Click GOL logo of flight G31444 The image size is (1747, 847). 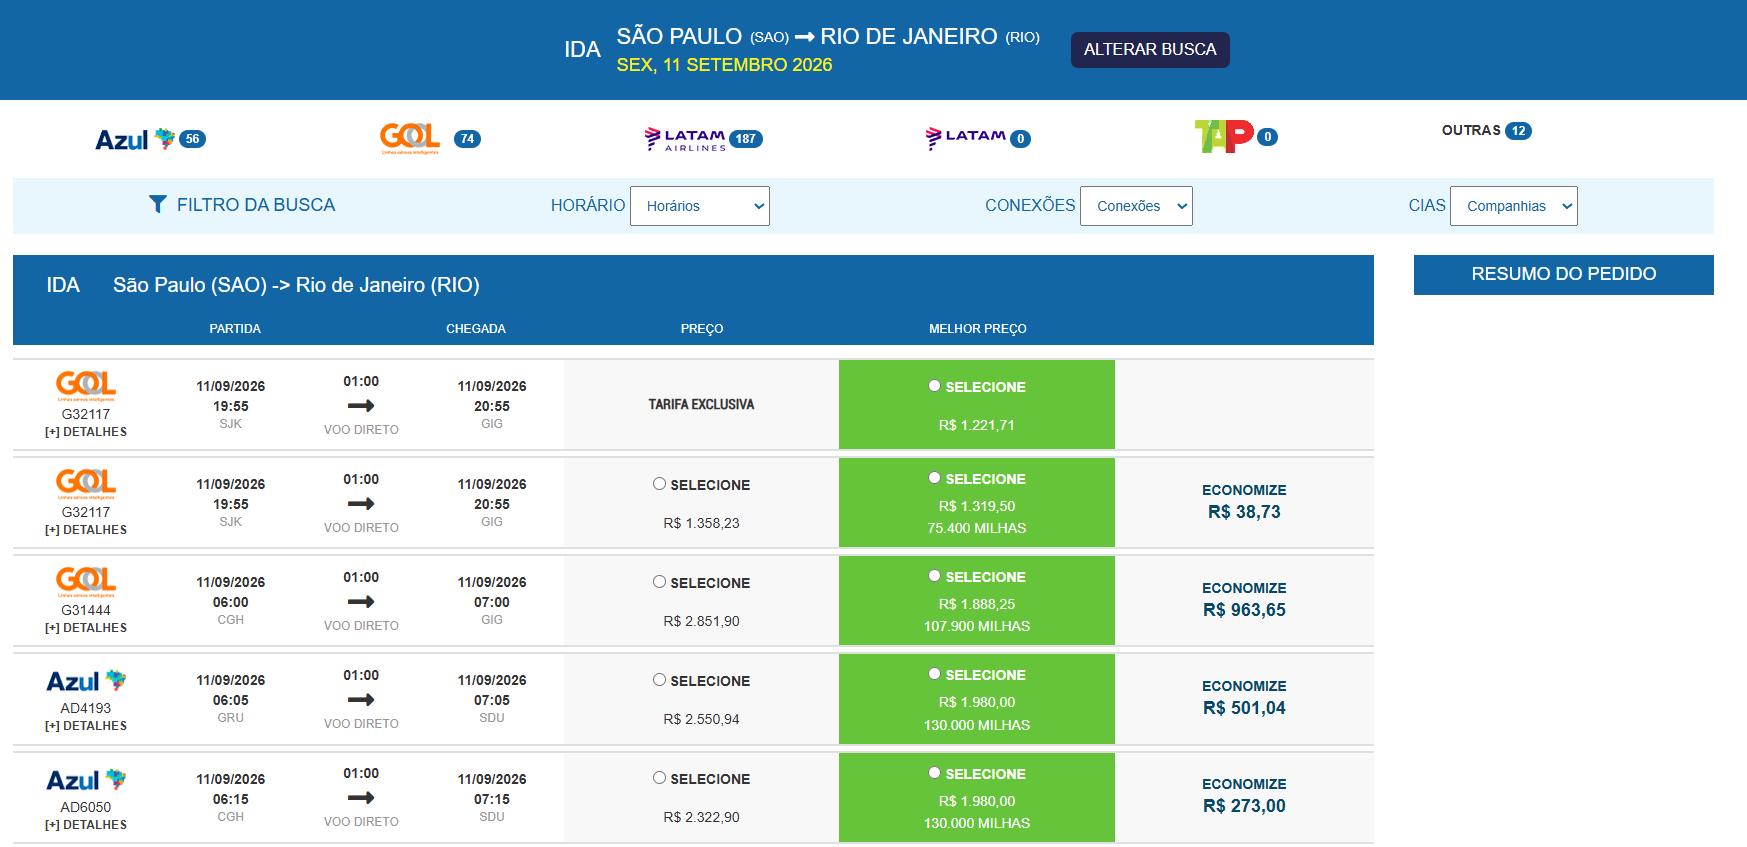click(86, 582)
